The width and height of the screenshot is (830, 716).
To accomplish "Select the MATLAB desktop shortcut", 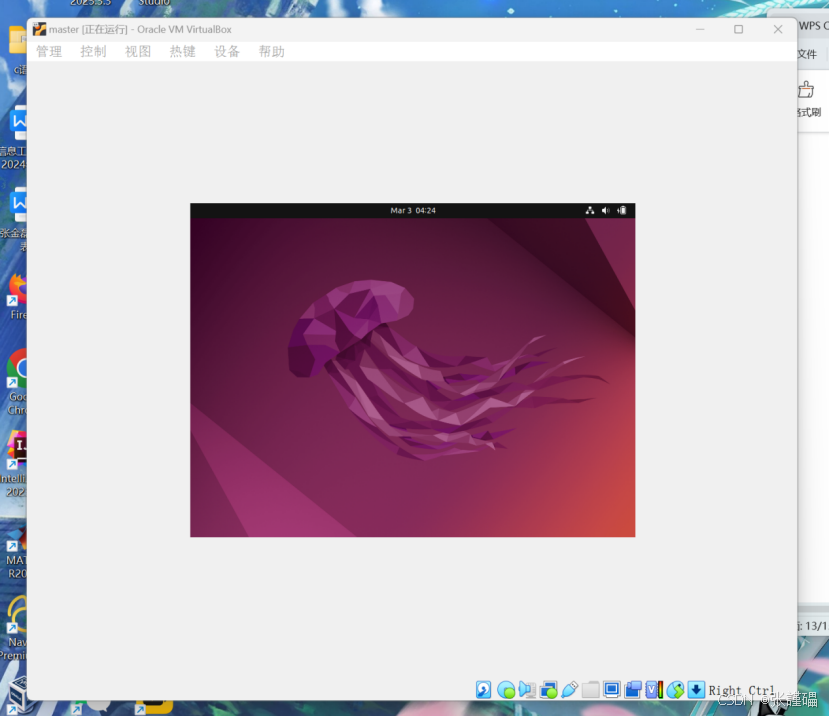I will [16, 551].
